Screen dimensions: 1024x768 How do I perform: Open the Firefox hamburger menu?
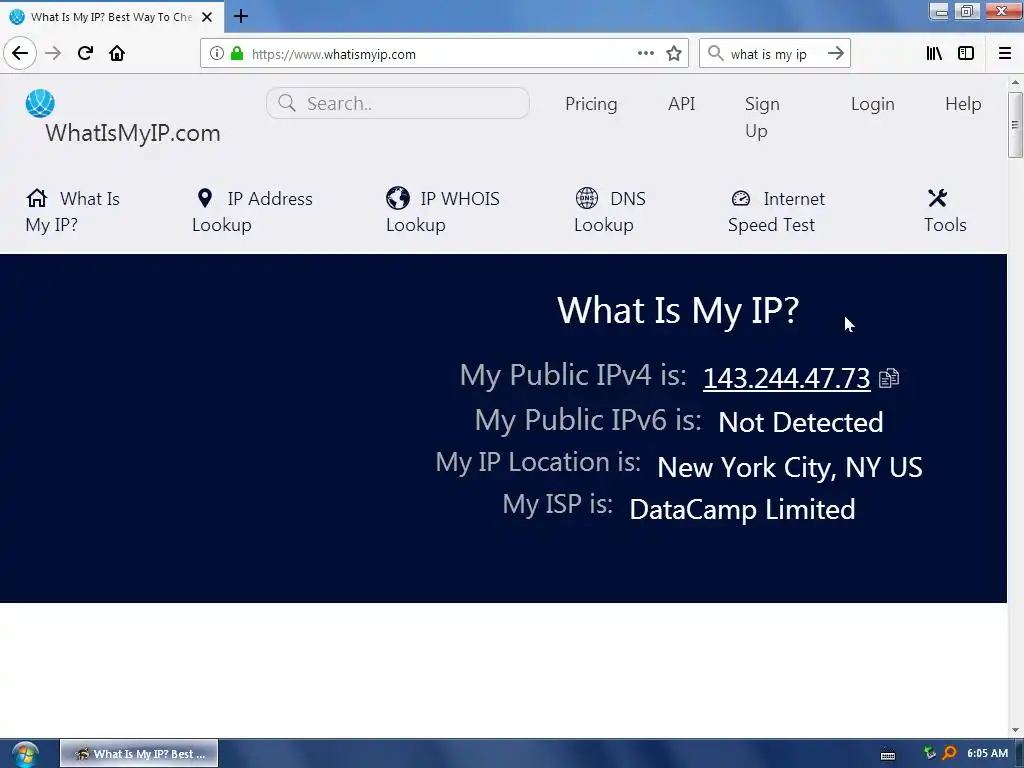click(1005, 54)
